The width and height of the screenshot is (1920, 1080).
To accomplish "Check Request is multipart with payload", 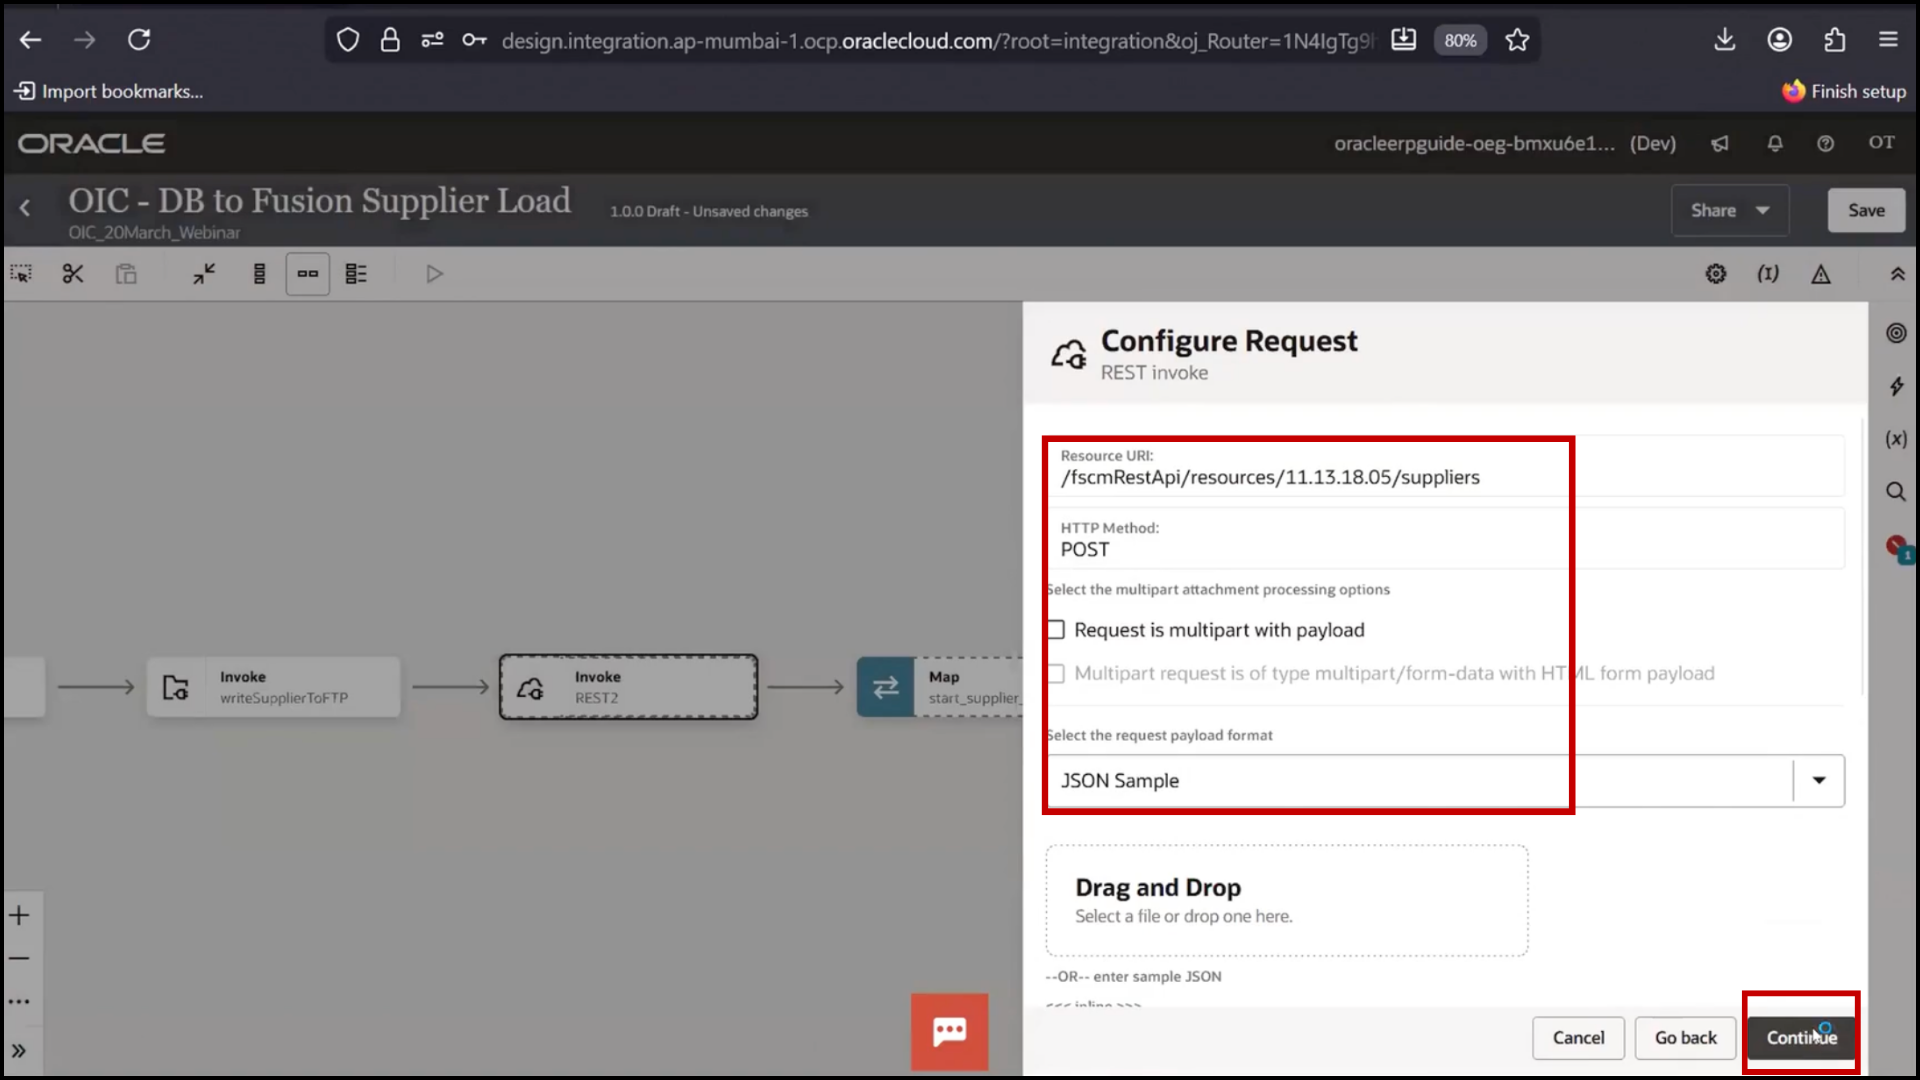I will (x=1056, y=630).
